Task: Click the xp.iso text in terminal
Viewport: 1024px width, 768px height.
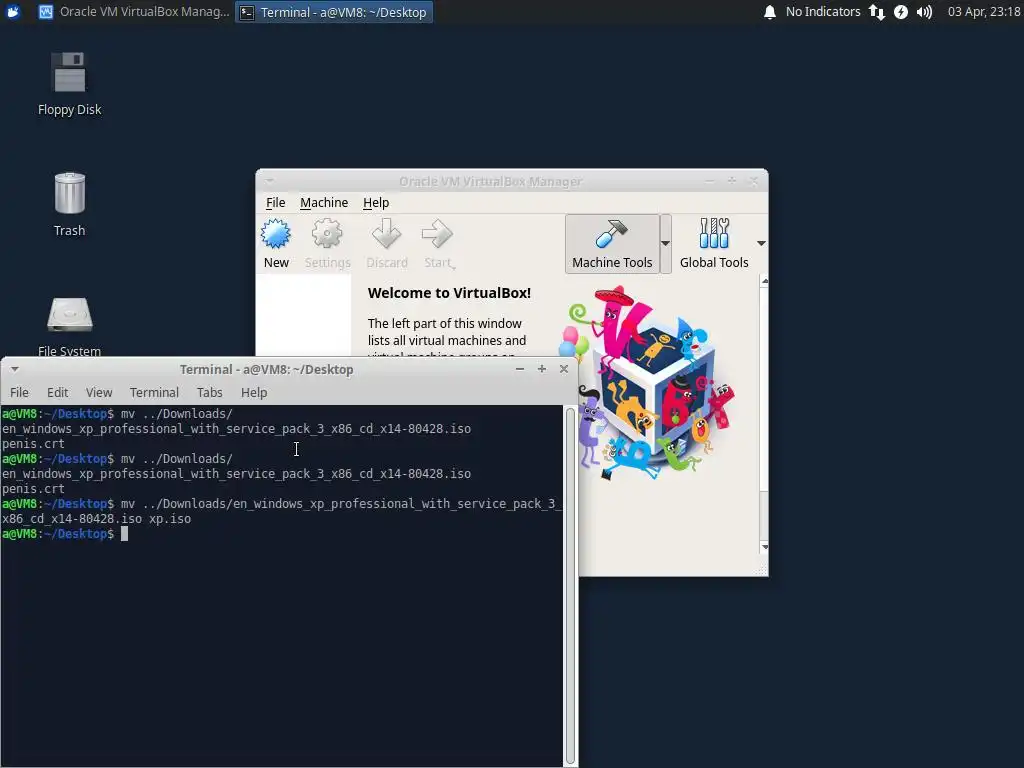Action: 170,519
